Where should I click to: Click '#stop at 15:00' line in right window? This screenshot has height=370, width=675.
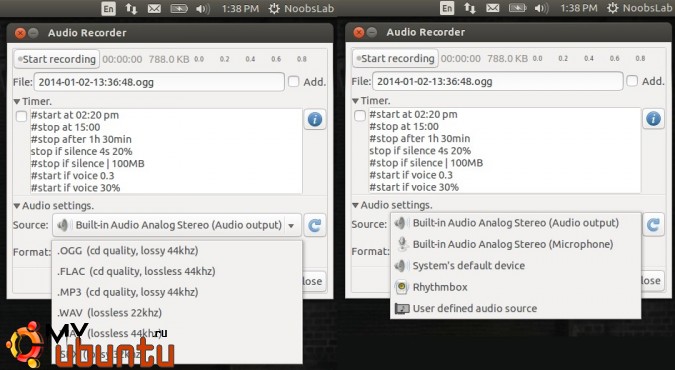(x=404, y=127)
